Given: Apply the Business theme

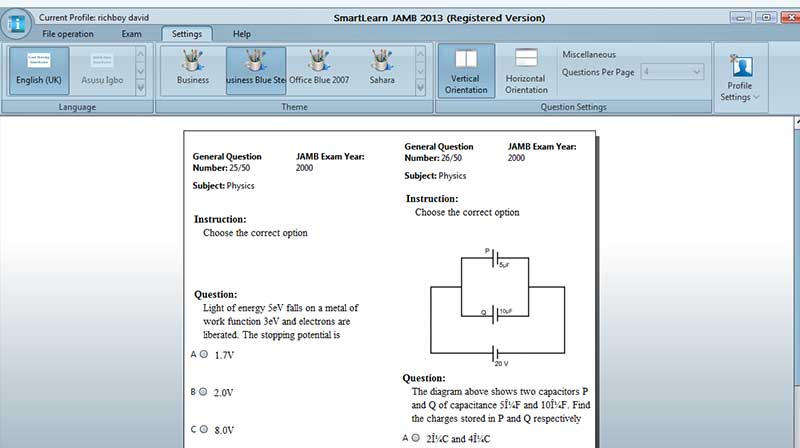Looking at the screenshot, I should click(x=193, y=71).
